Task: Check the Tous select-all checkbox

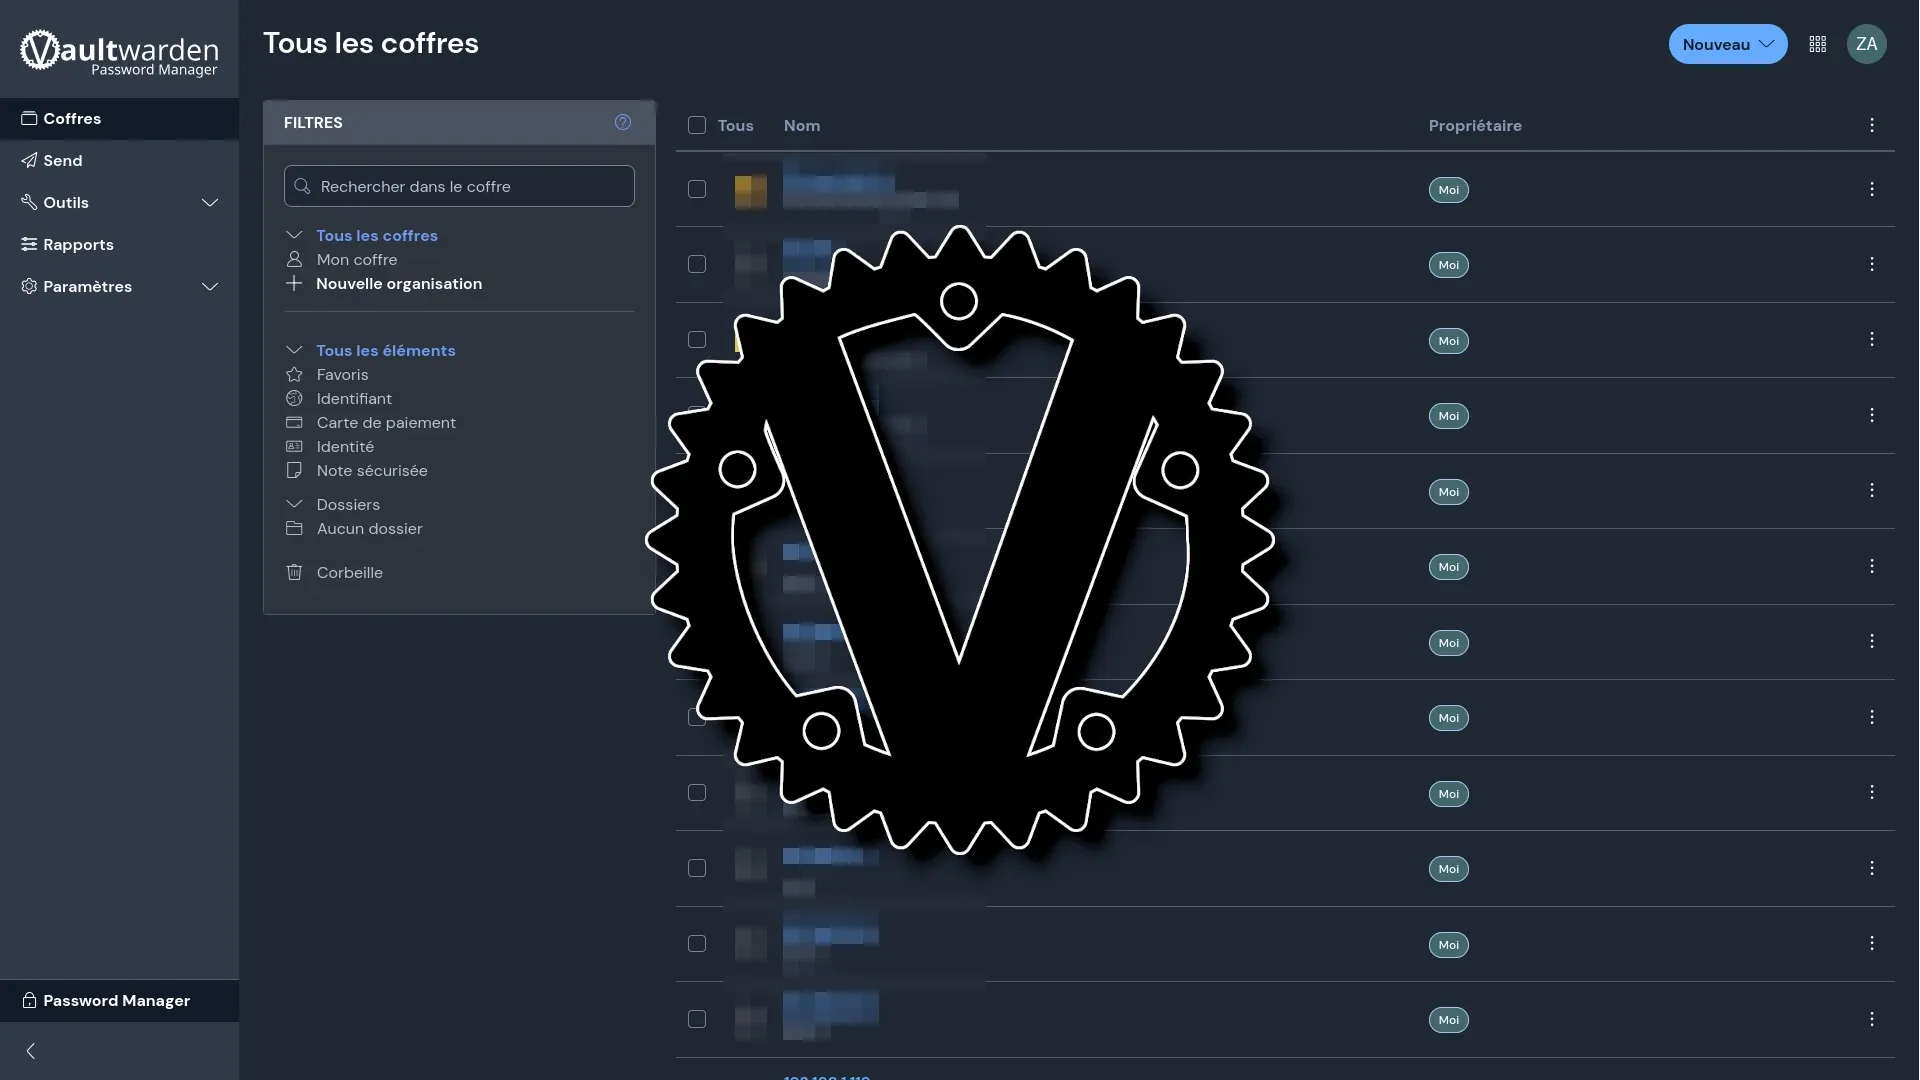Action: coord(697,125)
